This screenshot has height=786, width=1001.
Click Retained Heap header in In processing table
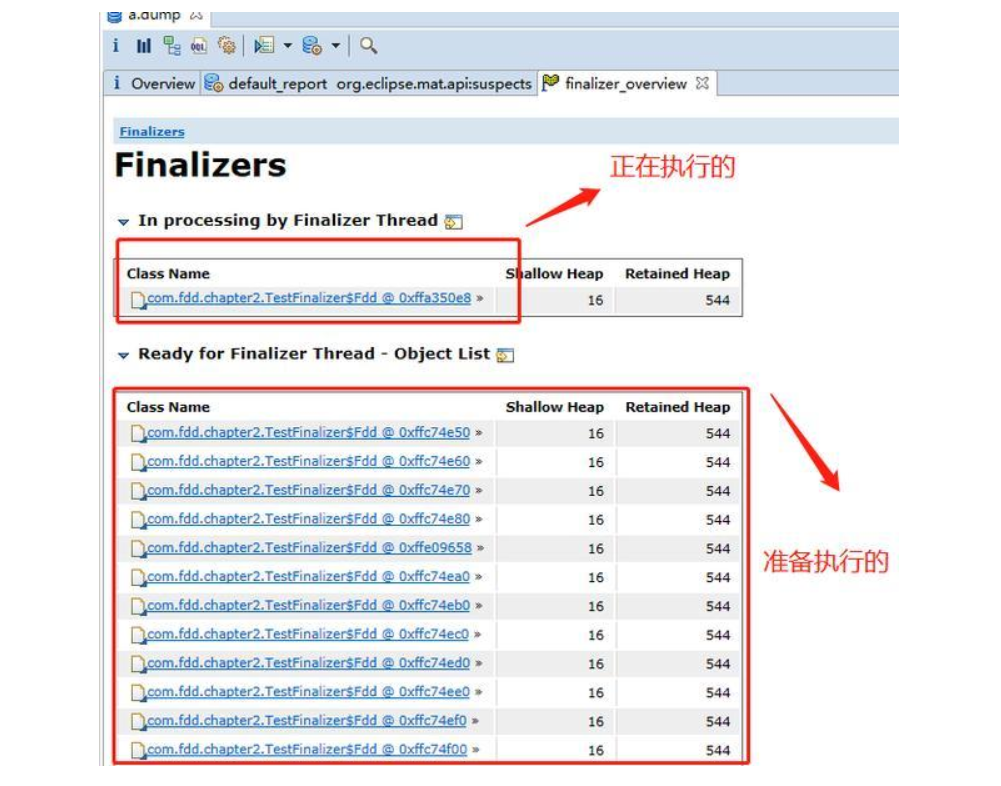coord(677,274)
